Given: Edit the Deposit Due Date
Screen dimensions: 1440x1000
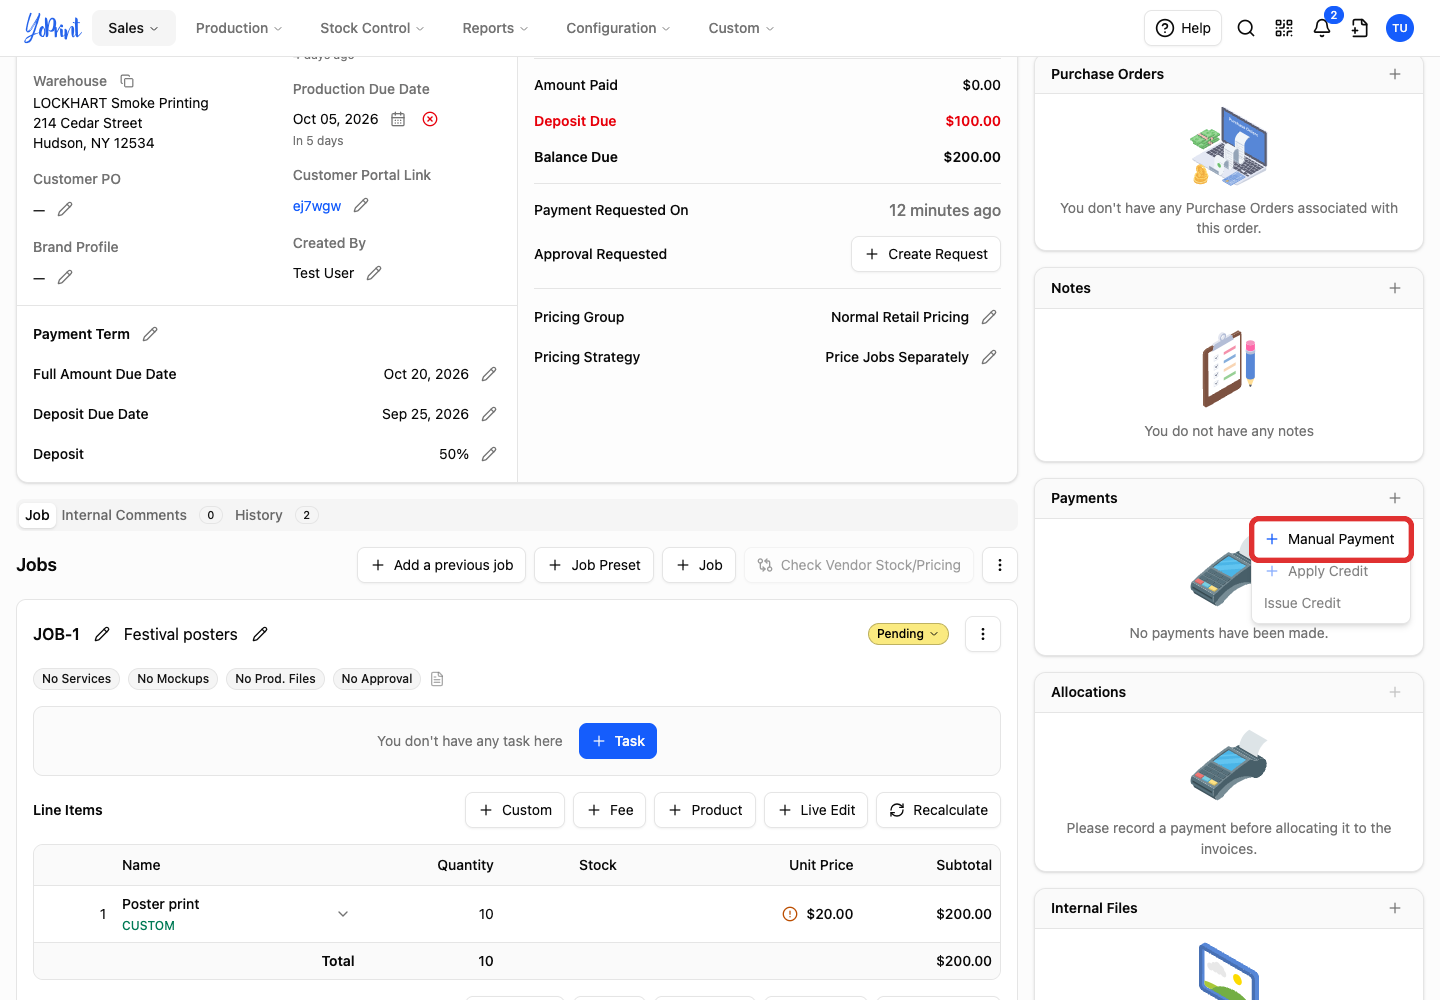Looking at the screenshot, I should [x=489, y=414].
